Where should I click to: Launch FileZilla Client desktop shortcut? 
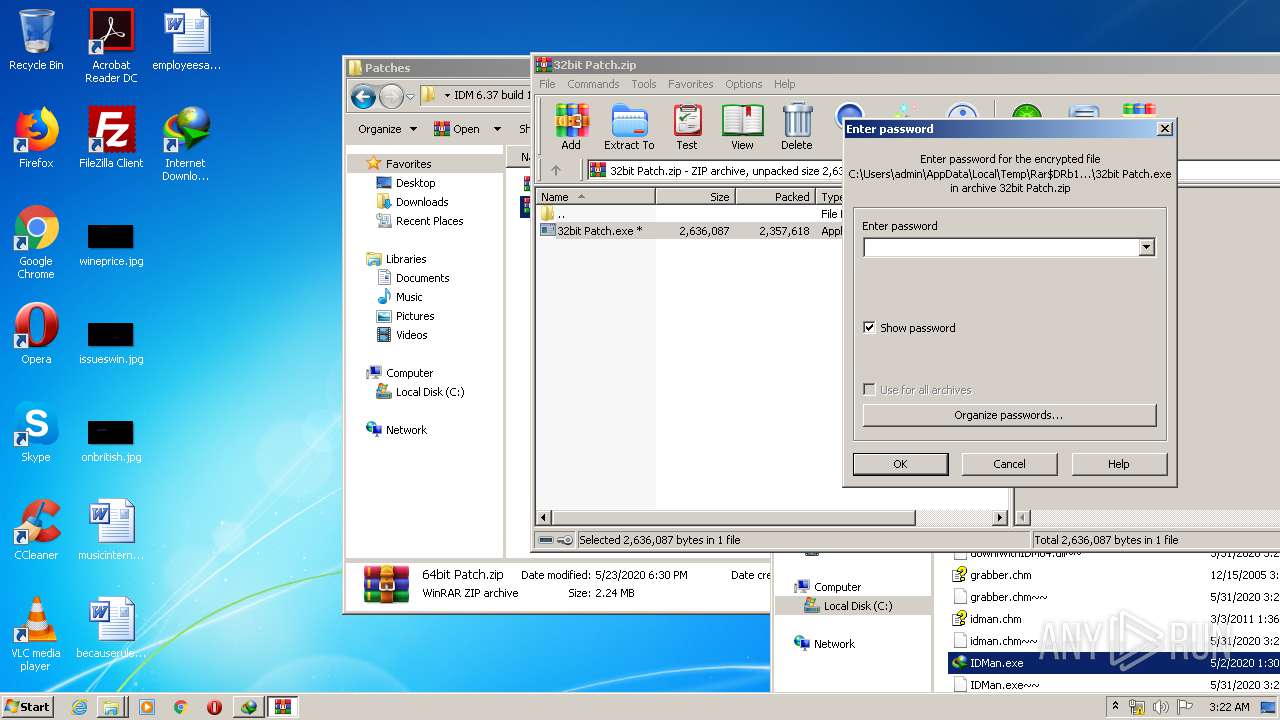pos(111,138)
